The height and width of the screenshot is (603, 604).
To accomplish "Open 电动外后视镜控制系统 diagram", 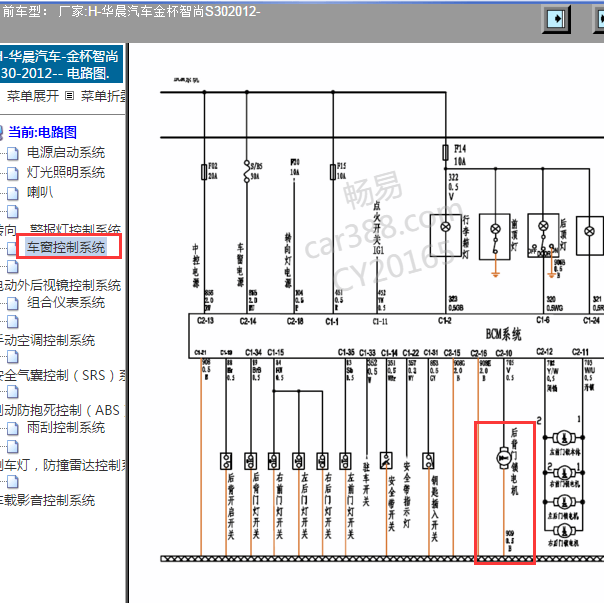I will [x=60, y=285].
